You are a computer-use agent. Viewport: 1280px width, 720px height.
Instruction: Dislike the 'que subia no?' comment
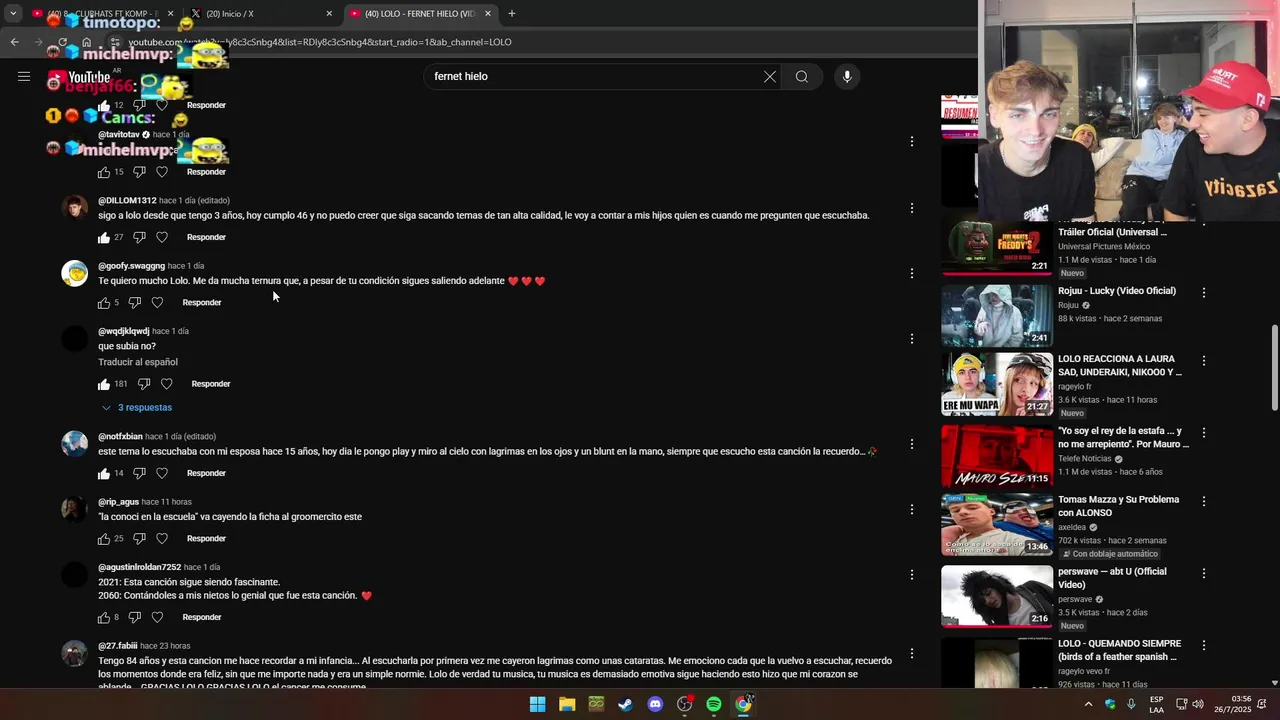pyautogui.click(x=144, y=384)
